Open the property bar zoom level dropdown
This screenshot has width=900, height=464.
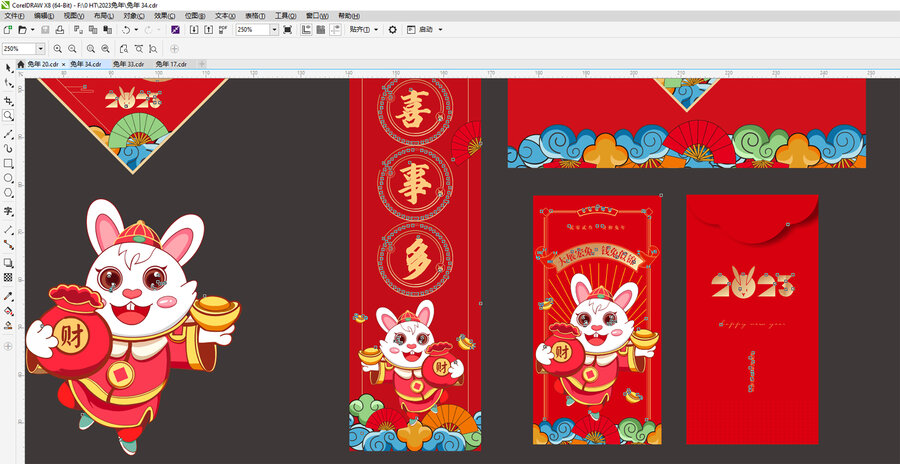(40, 49)
